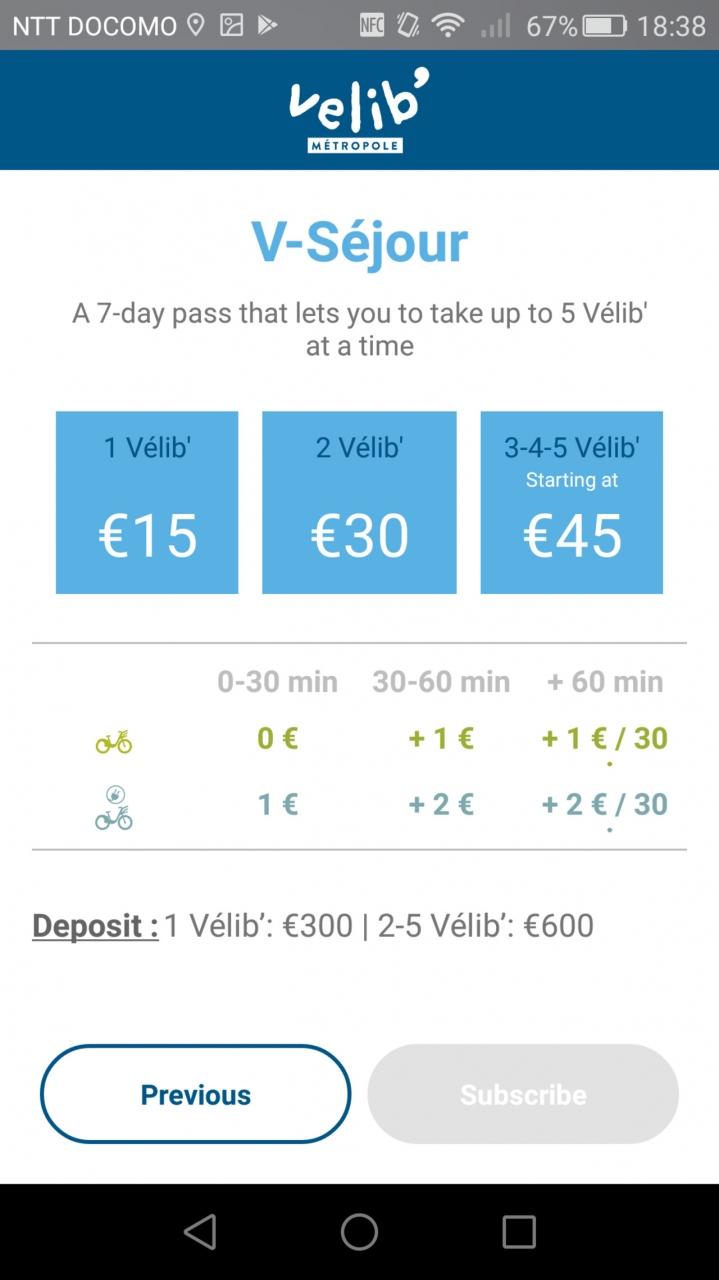Tap the greyed-out Subscribe button

pyautogui.click(x=523, y=1094)
